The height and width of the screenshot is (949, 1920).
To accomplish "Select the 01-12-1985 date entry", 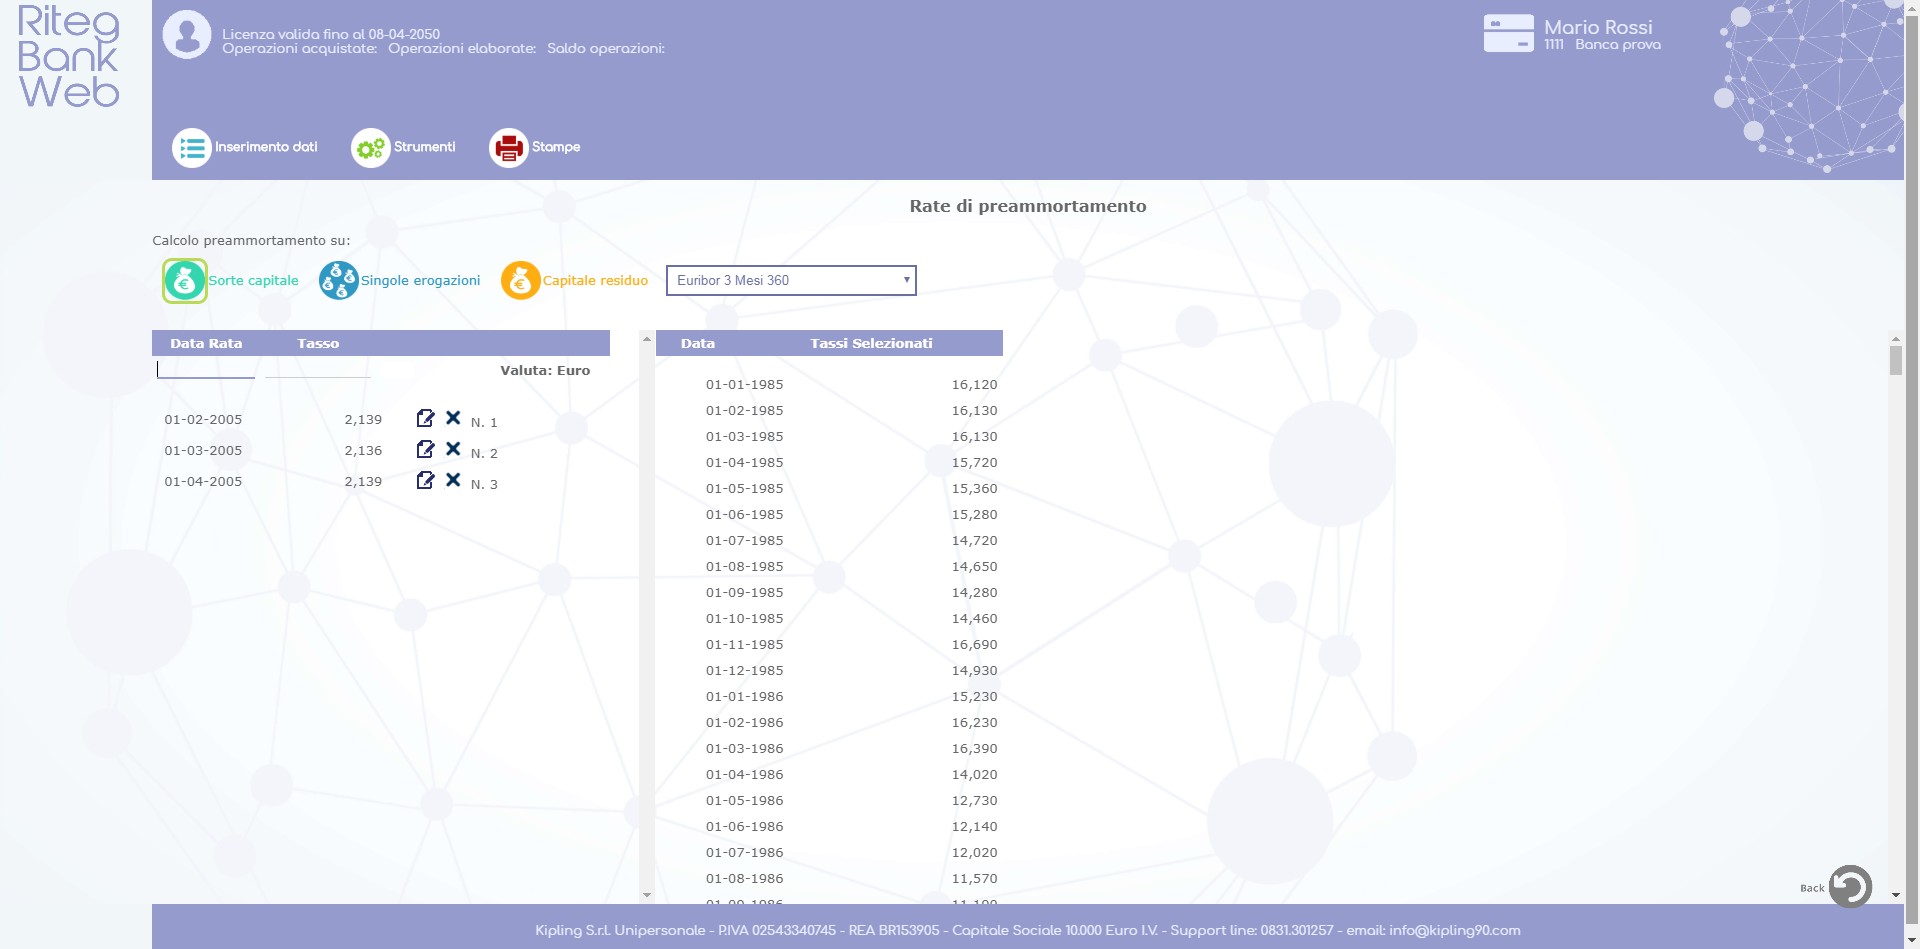I will tap(745, 671).
